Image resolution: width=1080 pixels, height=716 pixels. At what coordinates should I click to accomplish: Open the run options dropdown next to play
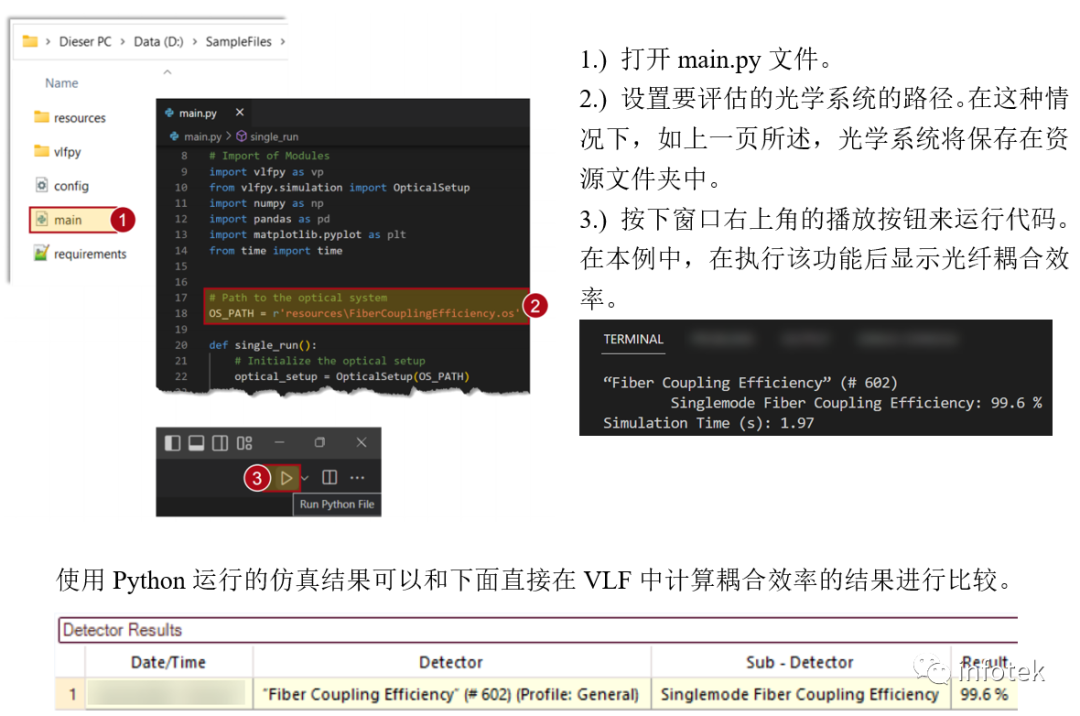[x=305, y=477]
